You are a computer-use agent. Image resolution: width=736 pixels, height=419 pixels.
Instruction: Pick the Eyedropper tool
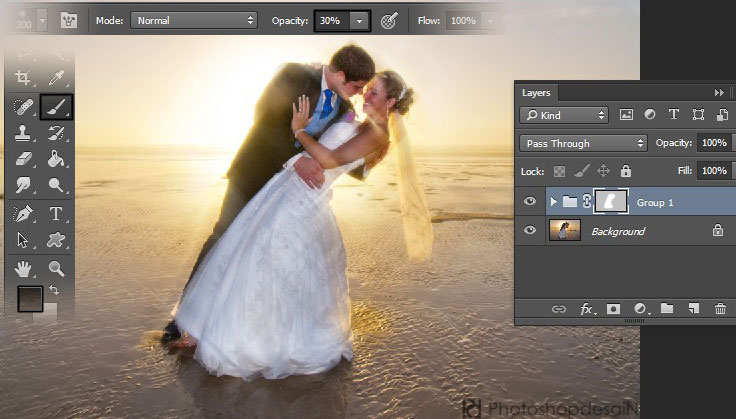click(x=56, y=77)
